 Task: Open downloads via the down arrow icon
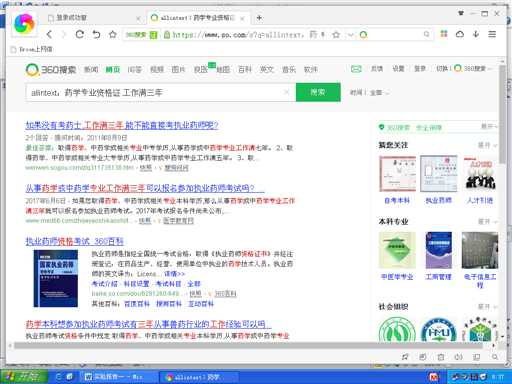[x=476, y=34]
